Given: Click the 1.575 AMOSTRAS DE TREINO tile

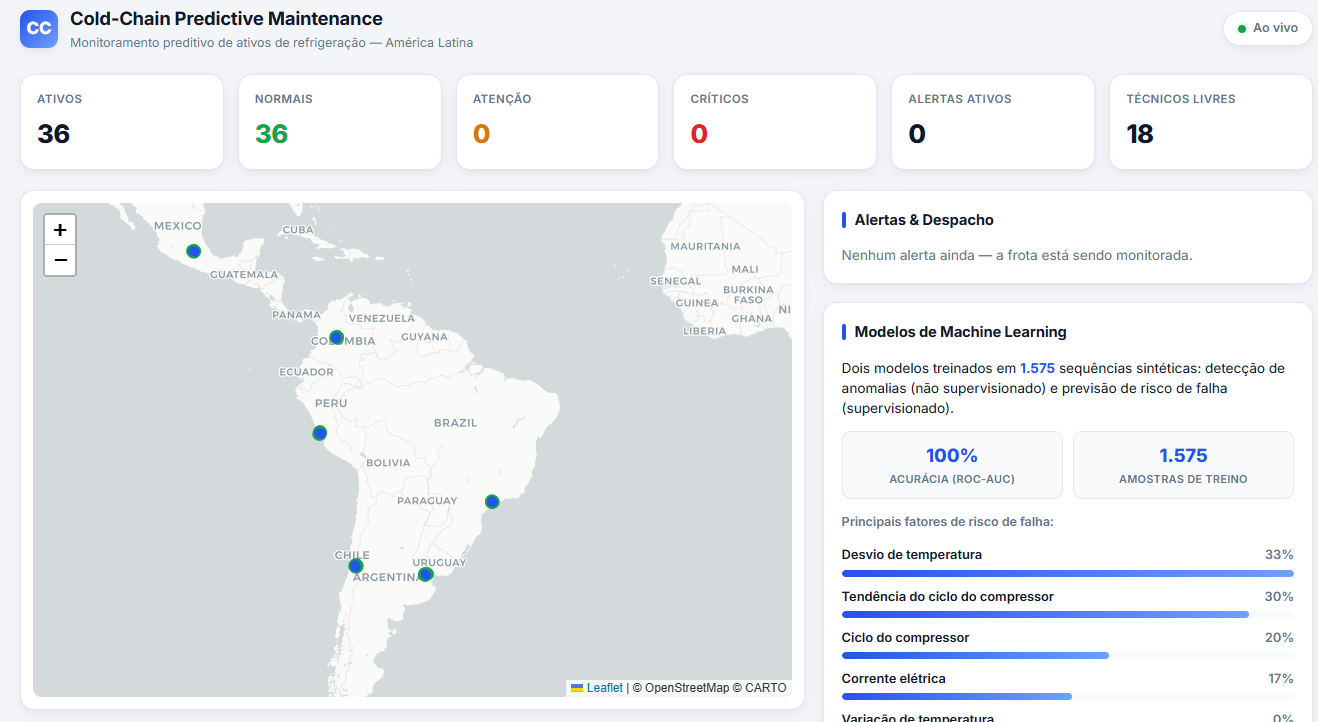Looking at the screenshot, I should pyautogui.click(x=1183, y=465).
